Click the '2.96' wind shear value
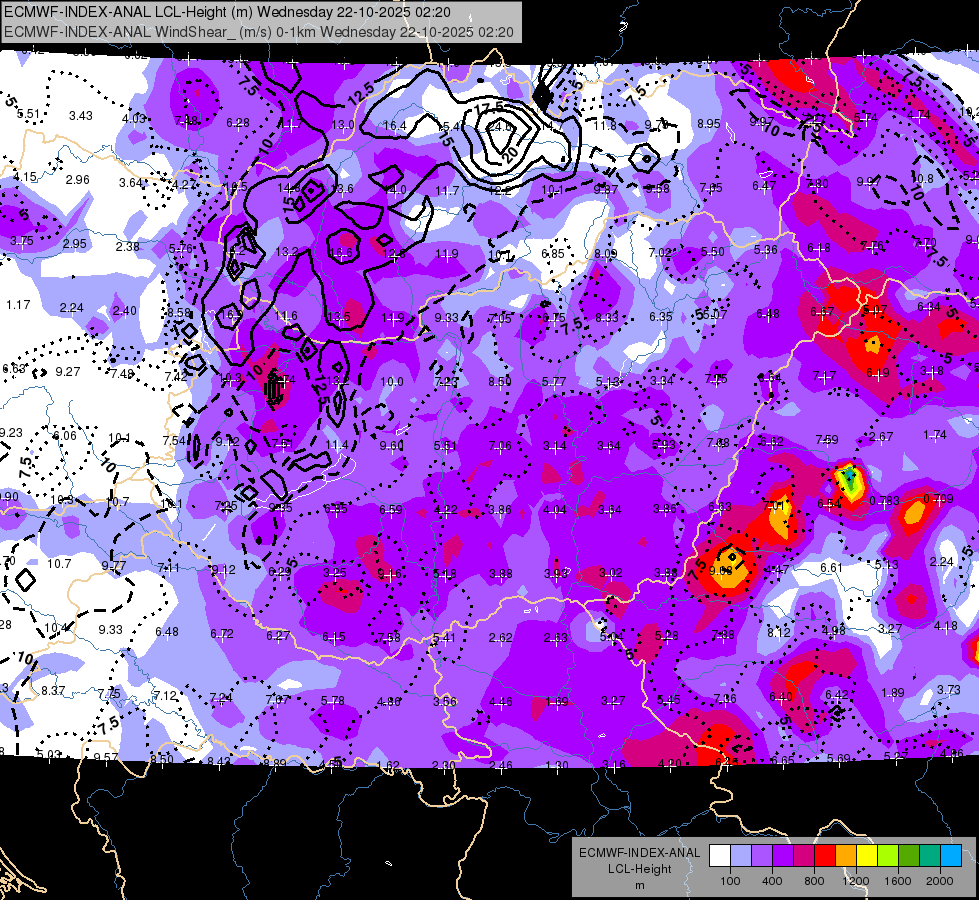This screenshot has height=900, width=979. pos(78,180)
